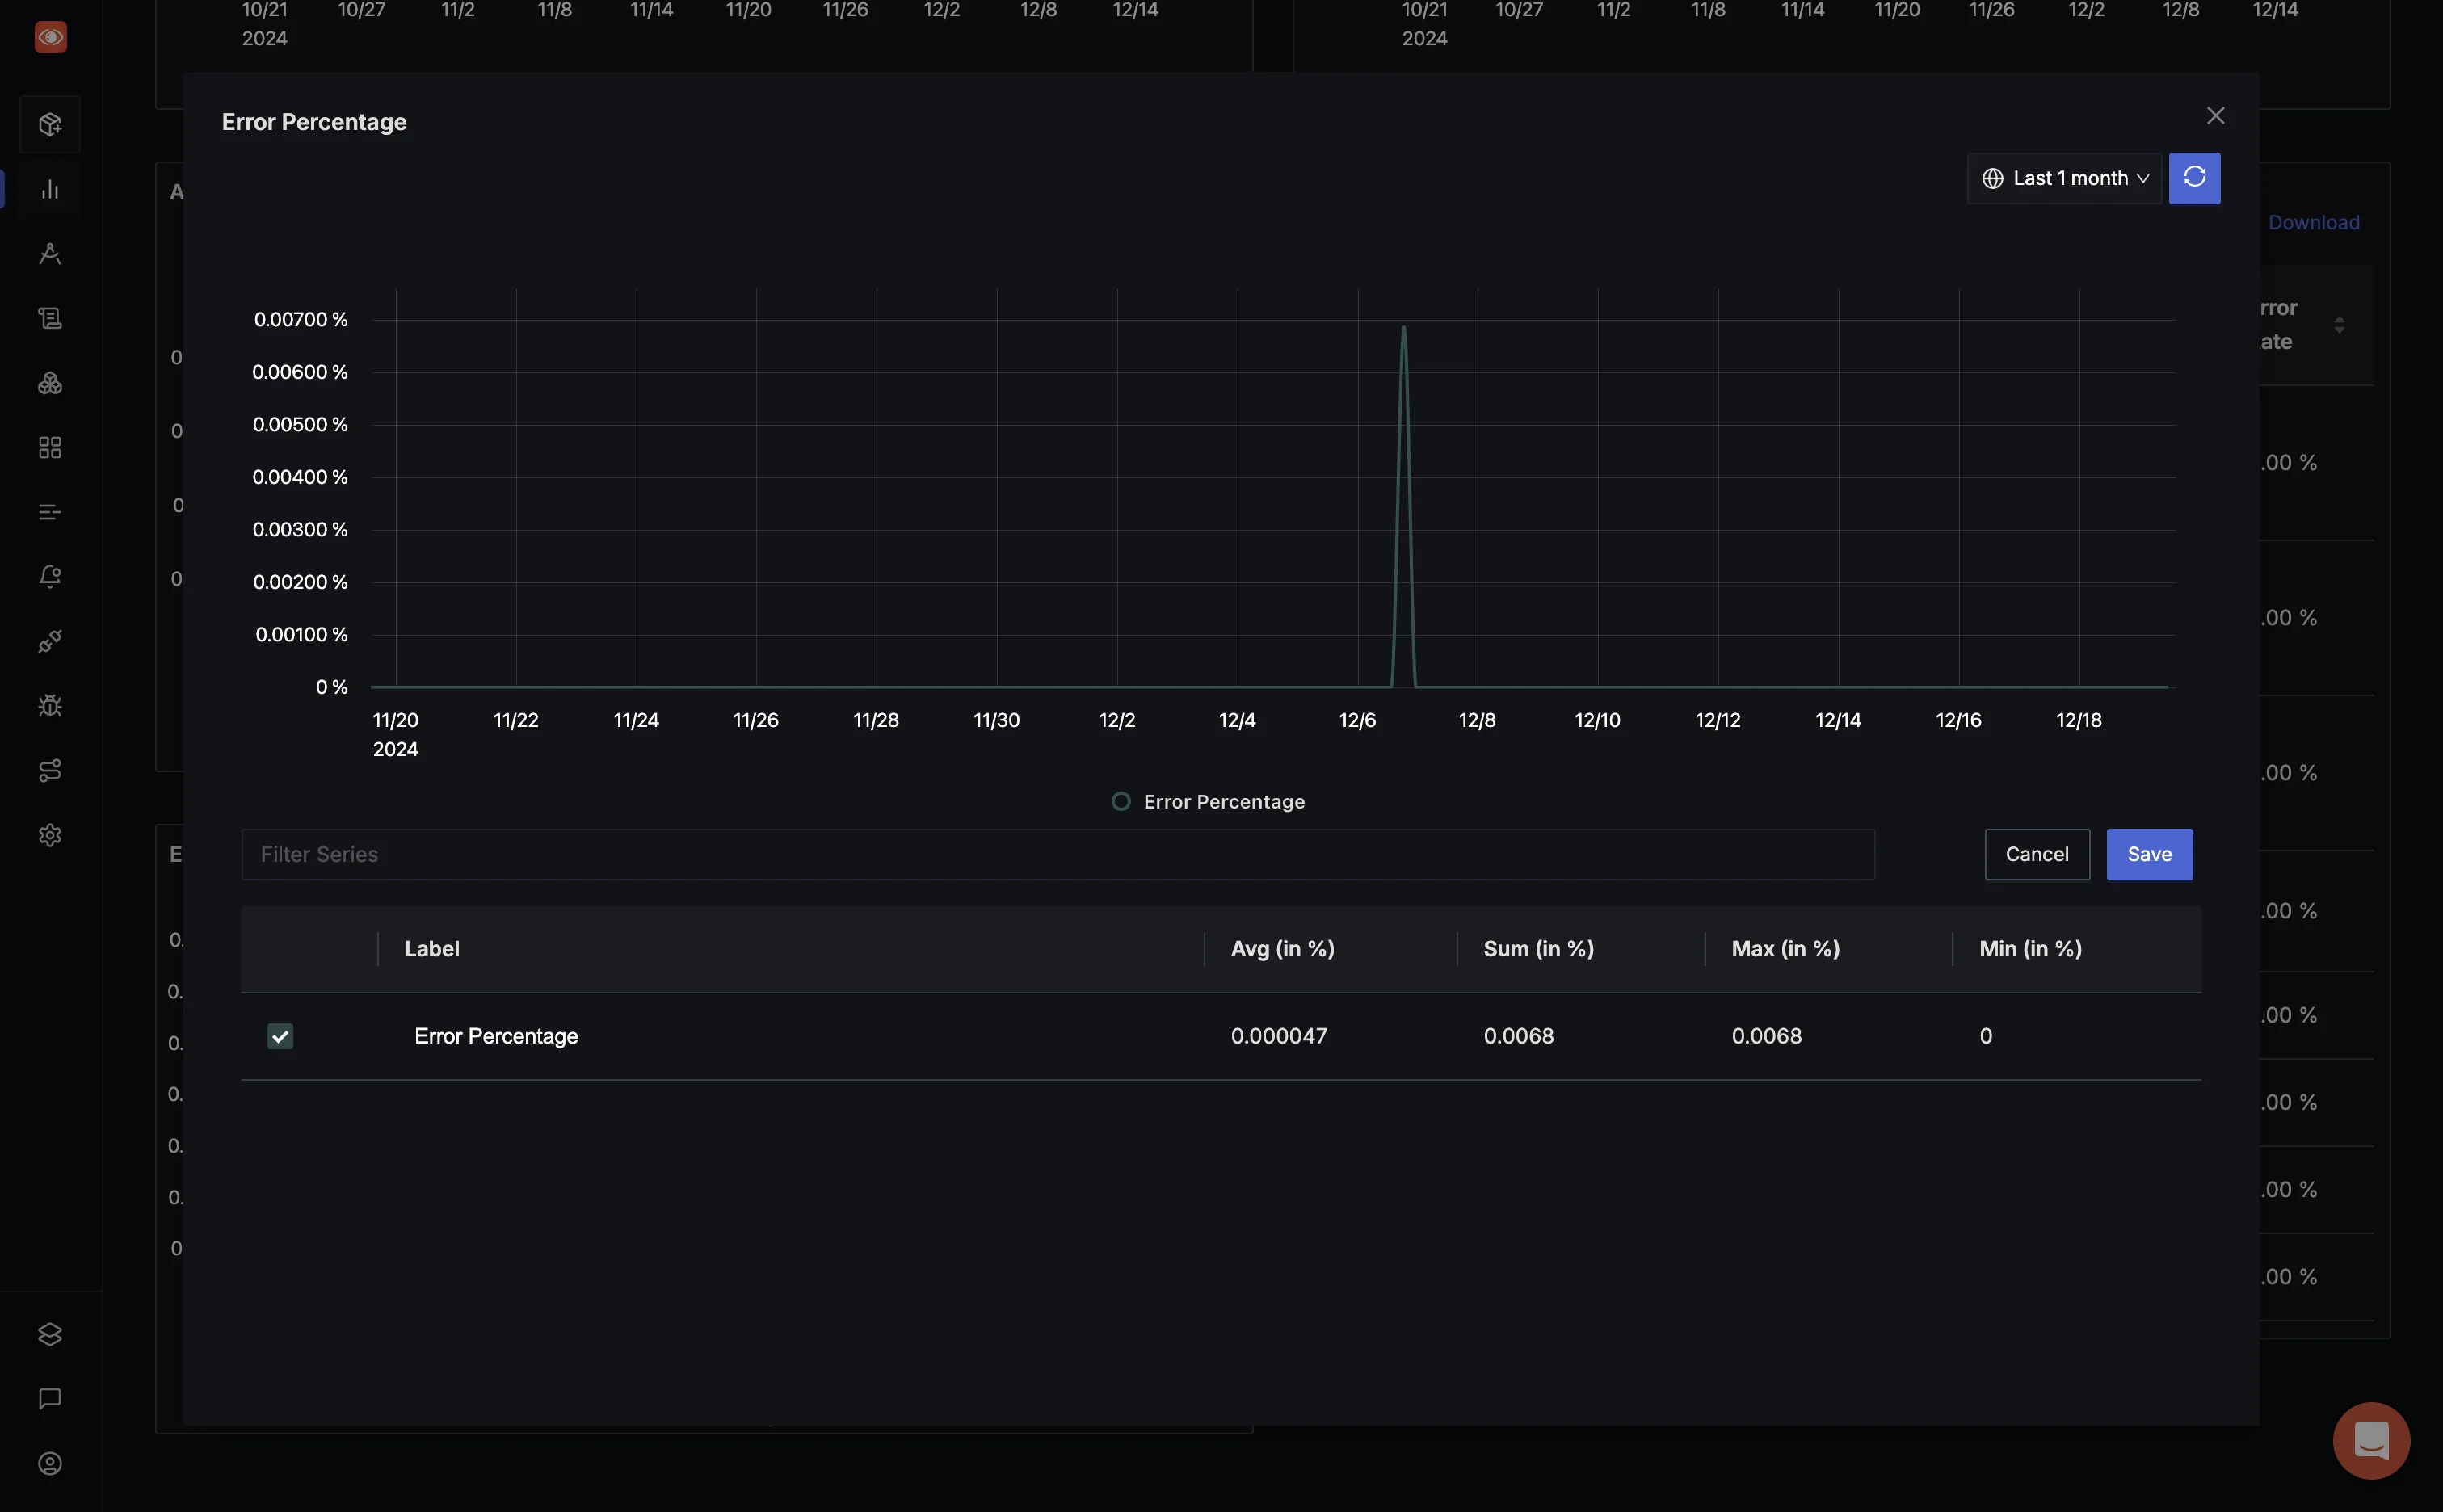This screenshot has width=2443, height=1512.
Task: Open the Support chat bubble sidebar icon
Action: click(50, 1399)
